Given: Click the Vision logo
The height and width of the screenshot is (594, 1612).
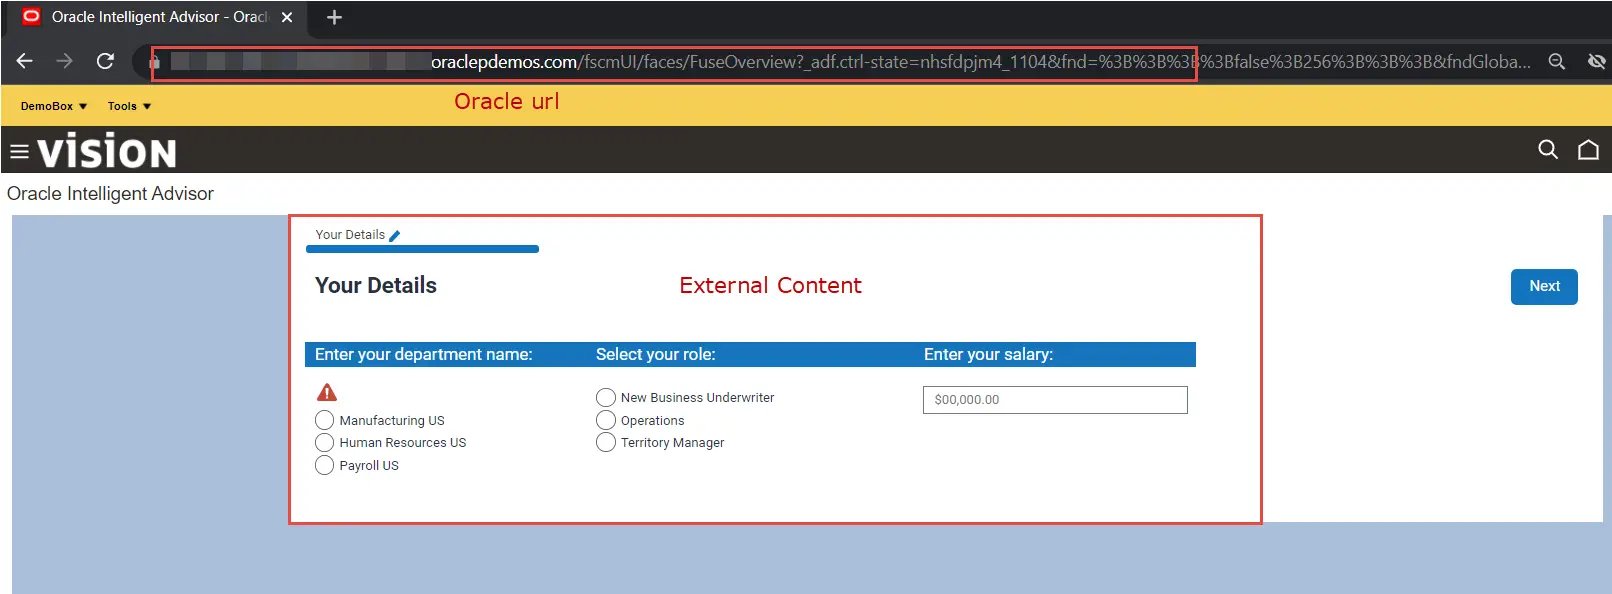Looking at the screenshot, I should pos(107,151).
